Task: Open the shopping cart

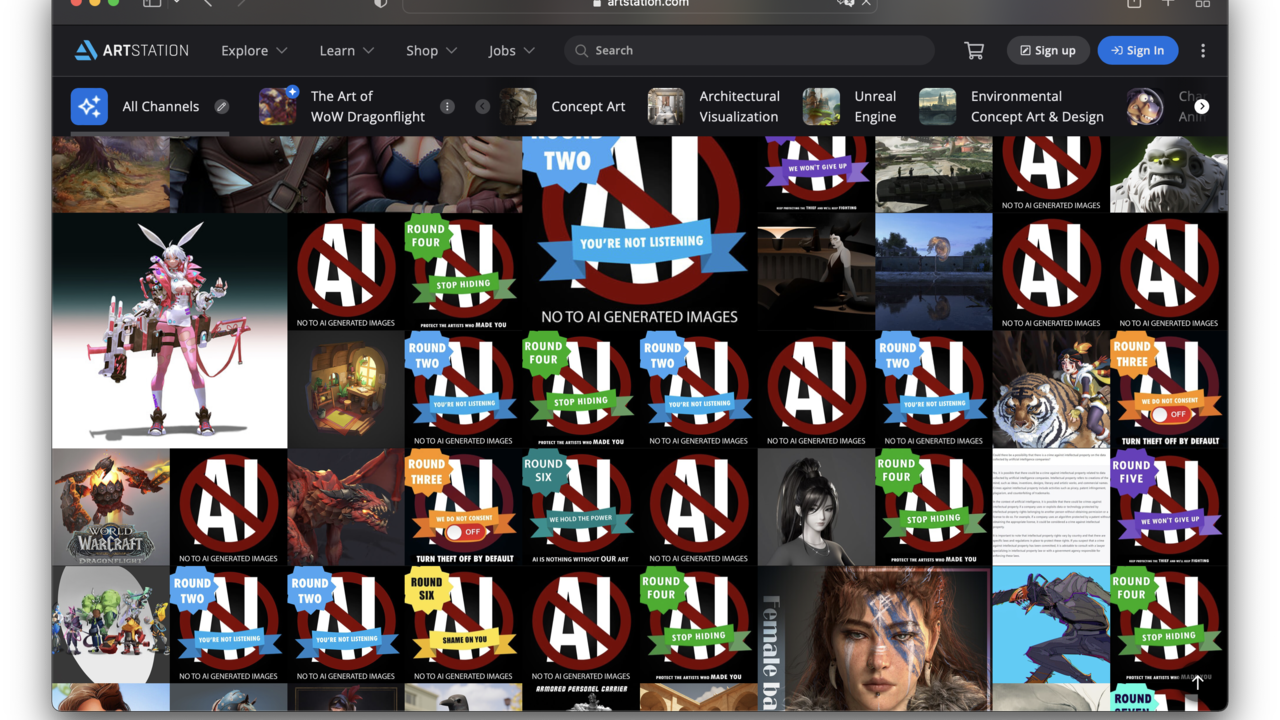Action: point(973,51)
